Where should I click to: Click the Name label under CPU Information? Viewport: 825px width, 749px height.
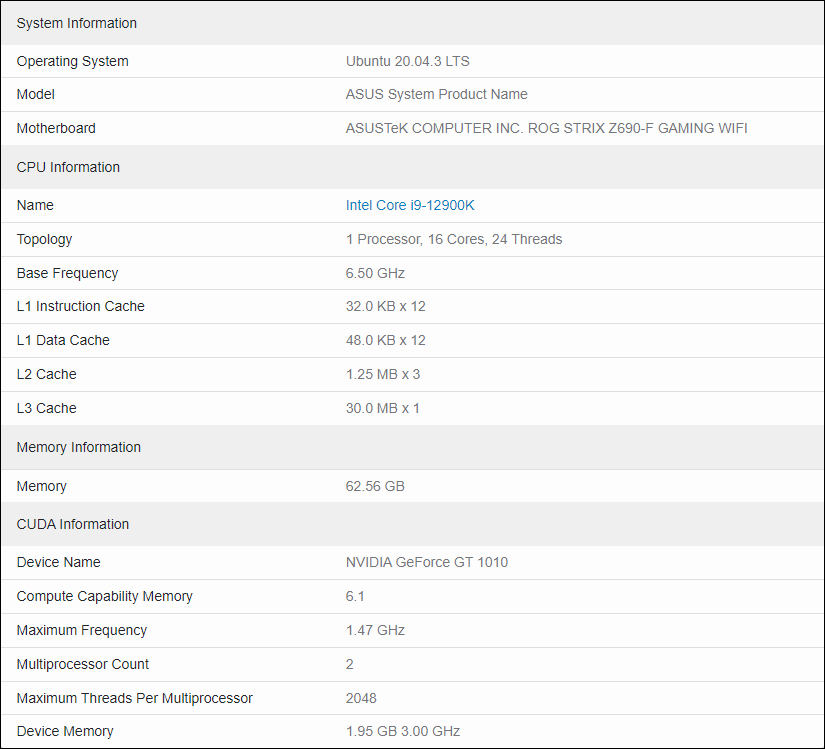(x=35, y=205)
